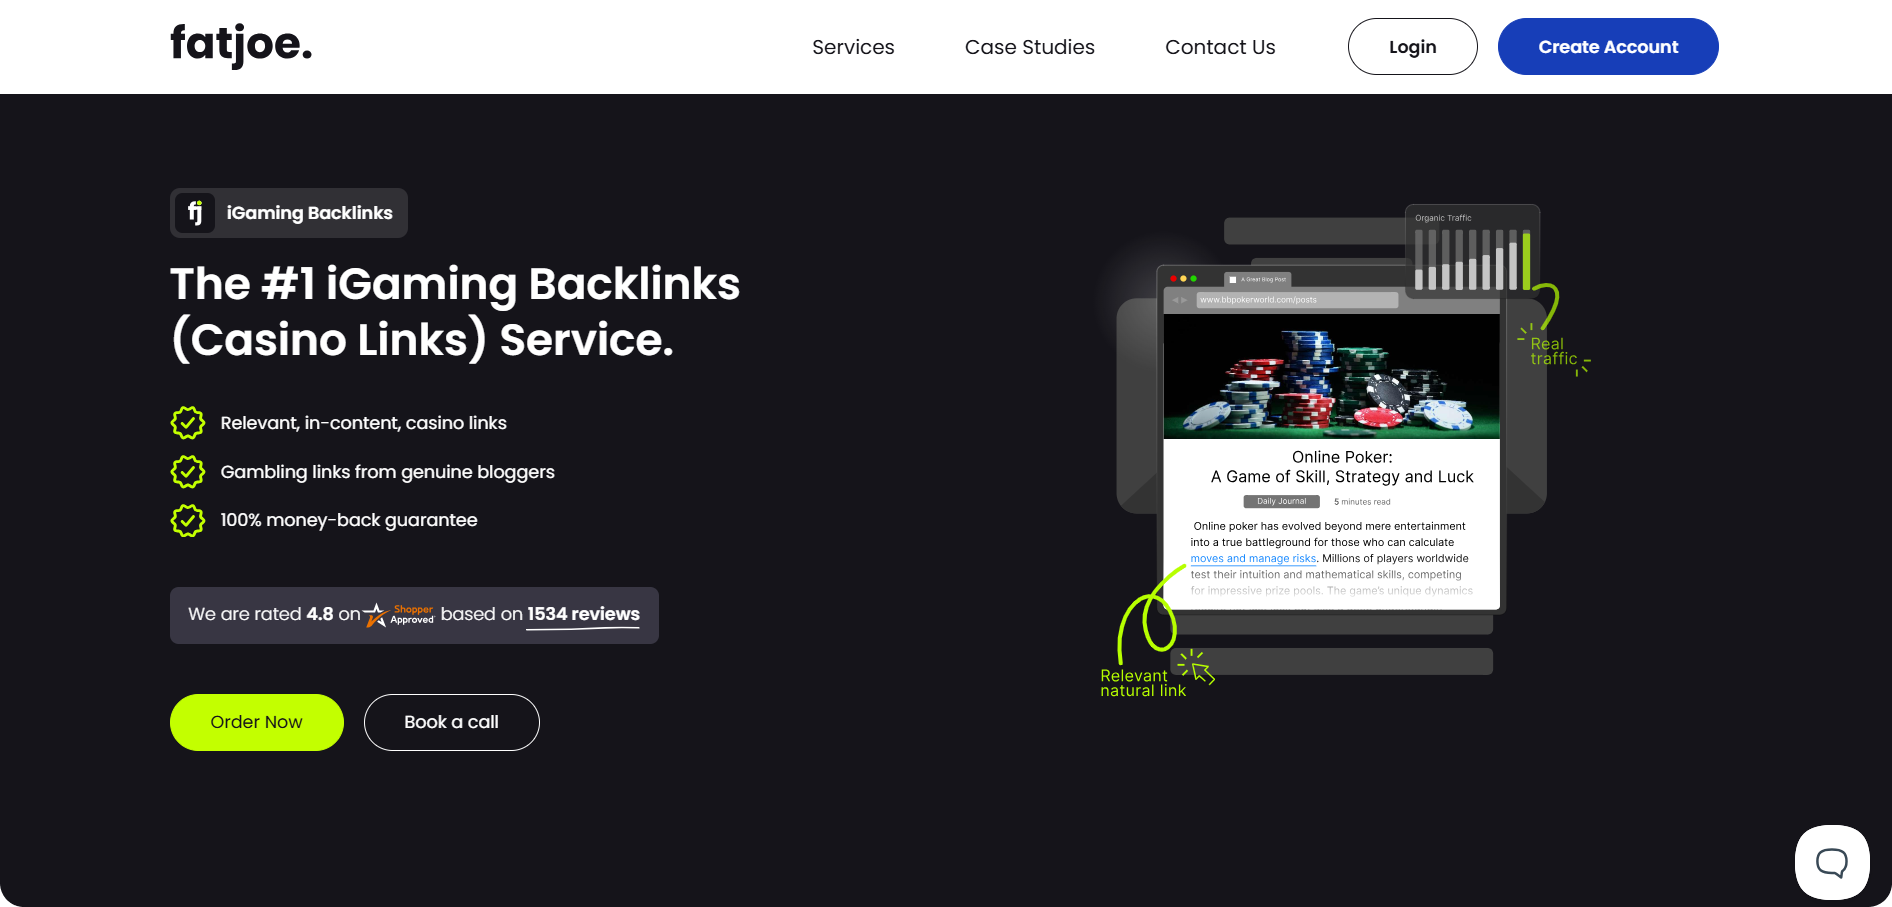Viewport: 1892px width, 907px height.
Task: Select Case Studies in the navigation
Action: 1029,46
